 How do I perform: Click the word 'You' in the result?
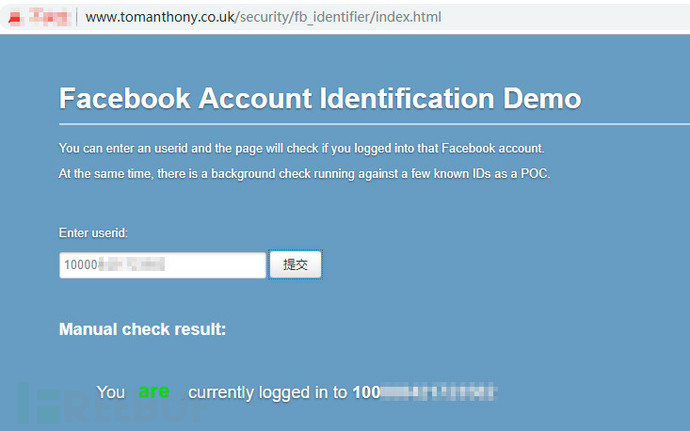click(111, 392)
